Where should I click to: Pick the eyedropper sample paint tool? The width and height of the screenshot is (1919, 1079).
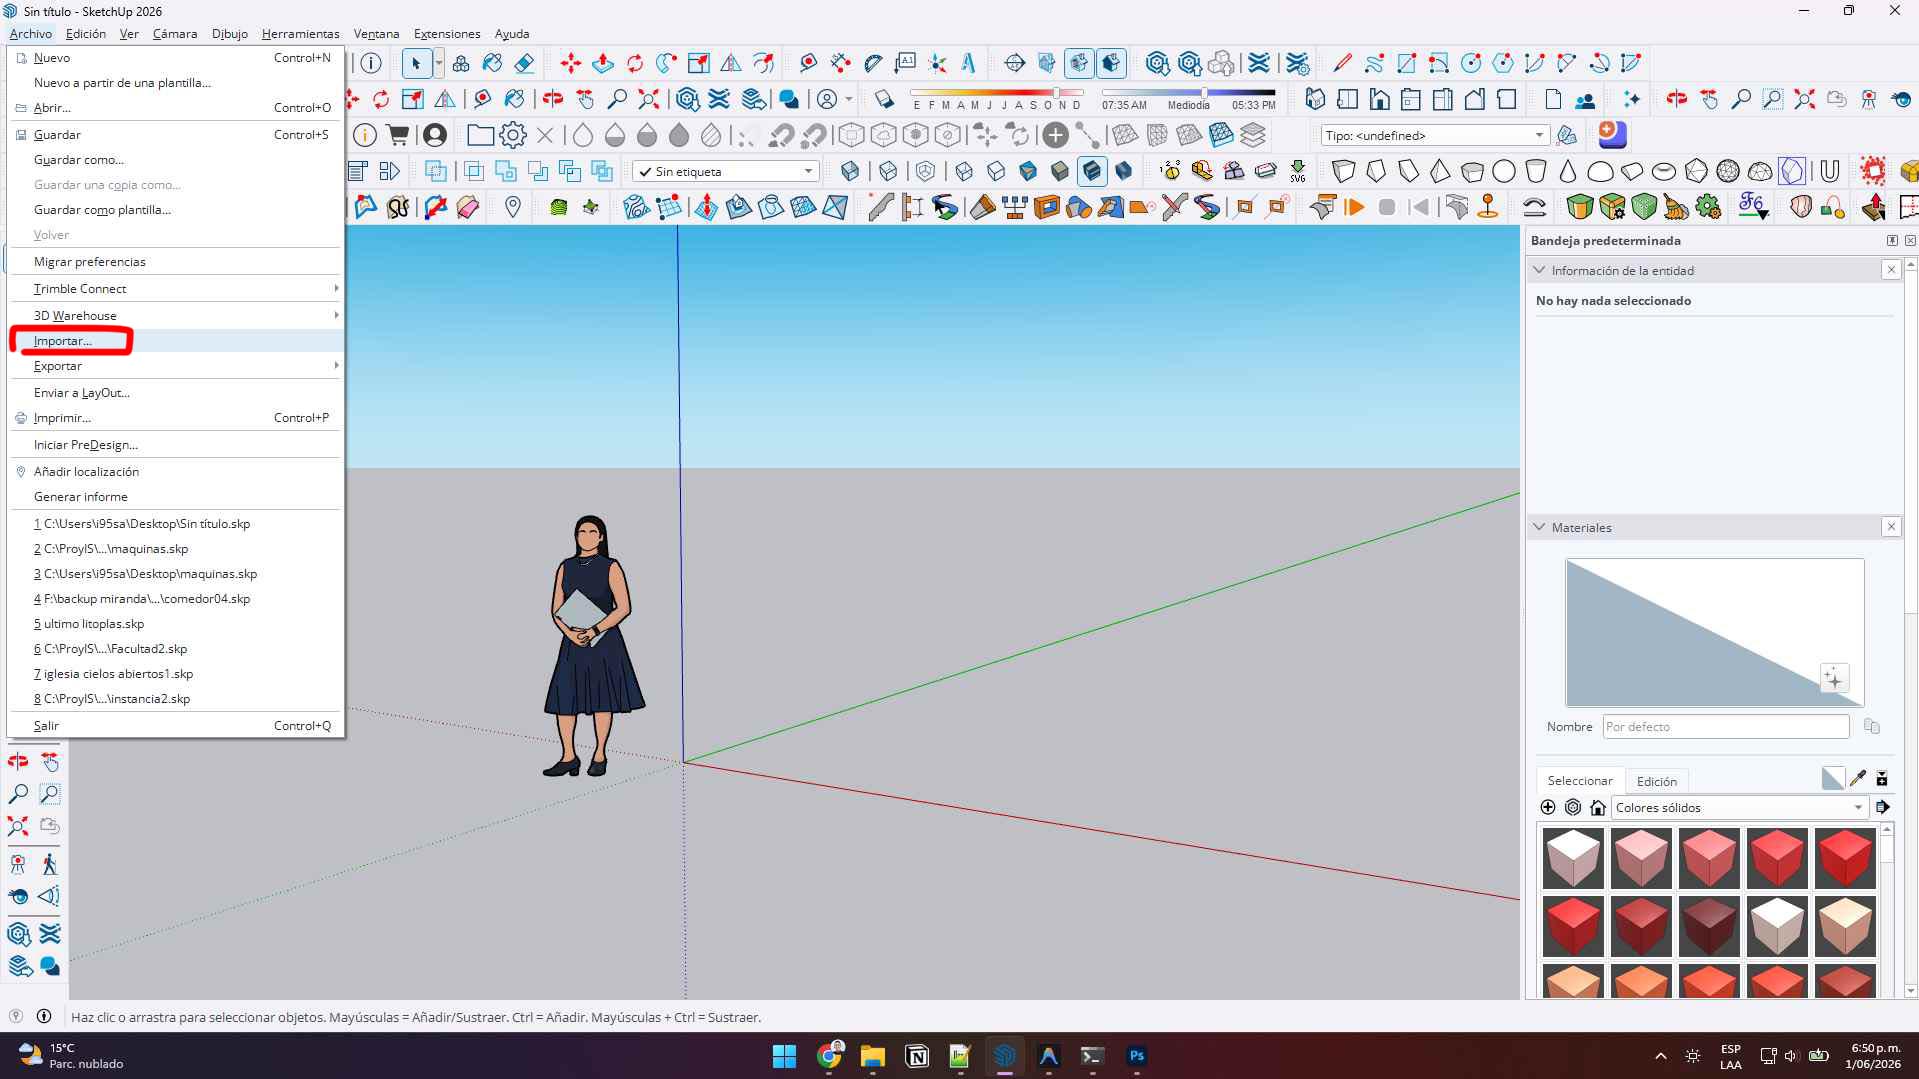[x=1858, y=779]
